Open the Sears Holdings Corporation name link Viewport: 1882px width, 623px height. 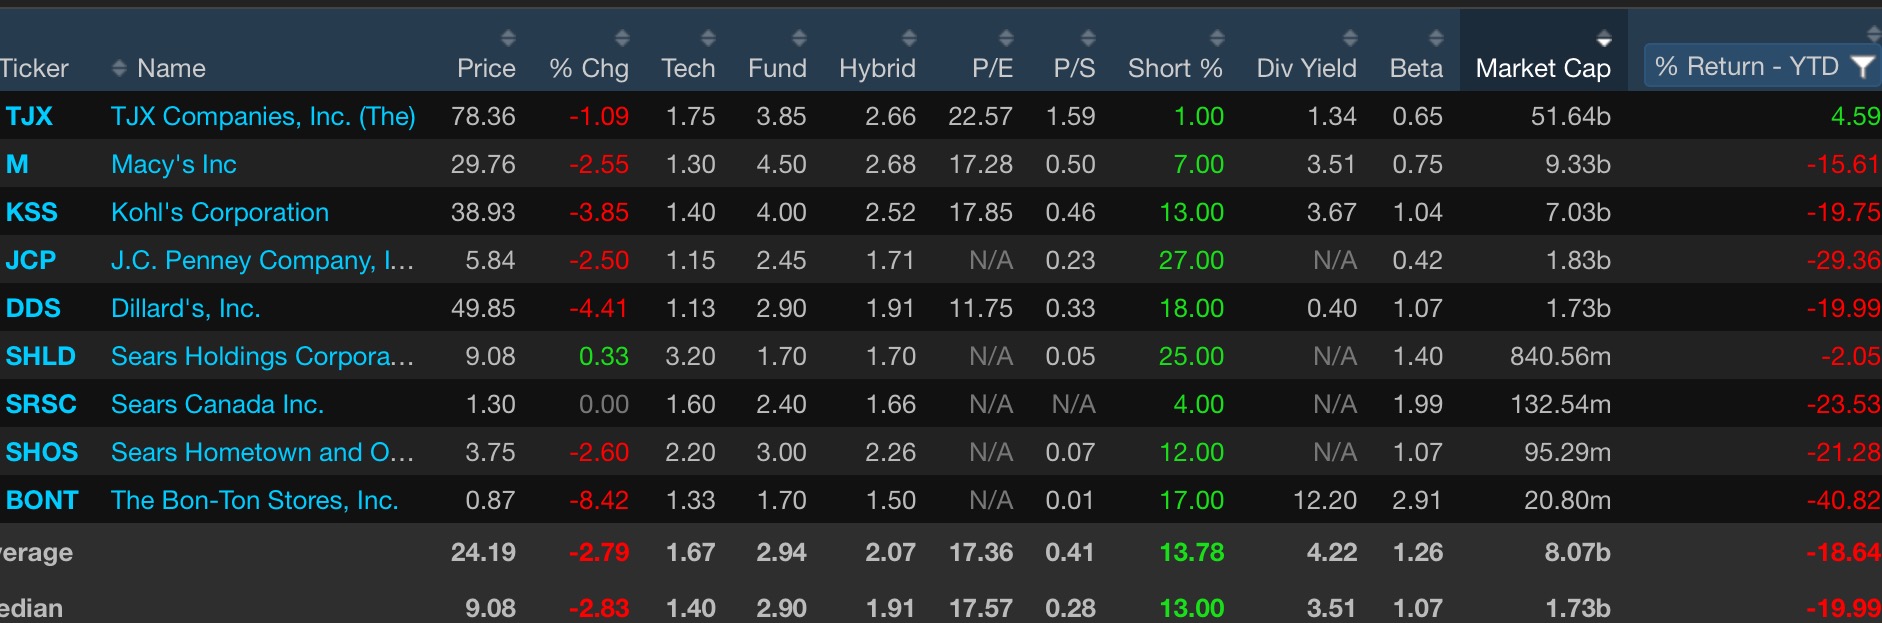tap(262, 356)
